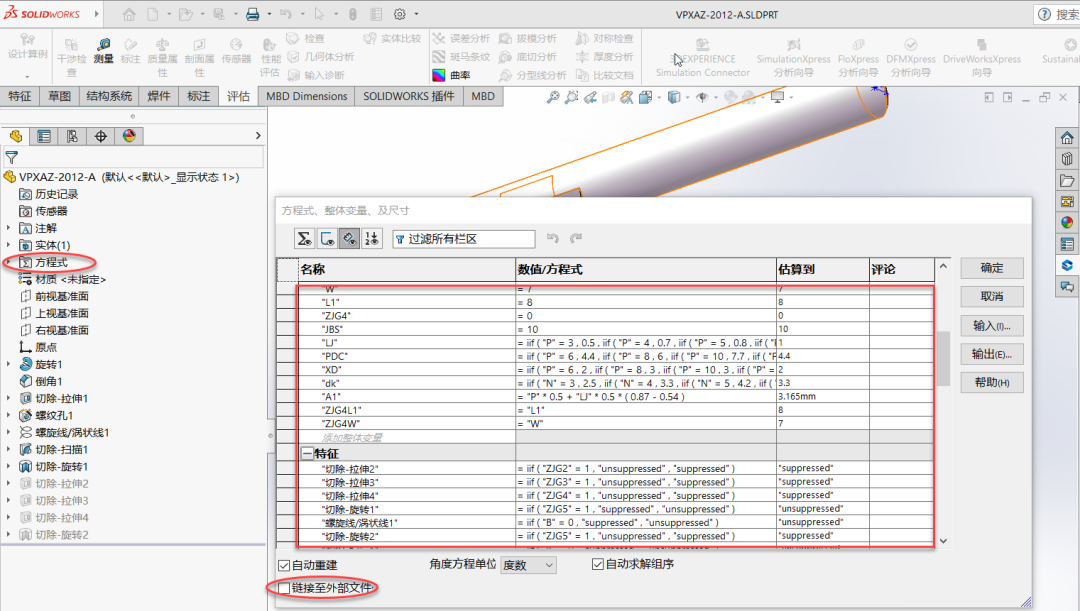Click the tree filter funnel icon
Image resolution: width=1080 pixels, height=611 pixels.
click(12, 158)
